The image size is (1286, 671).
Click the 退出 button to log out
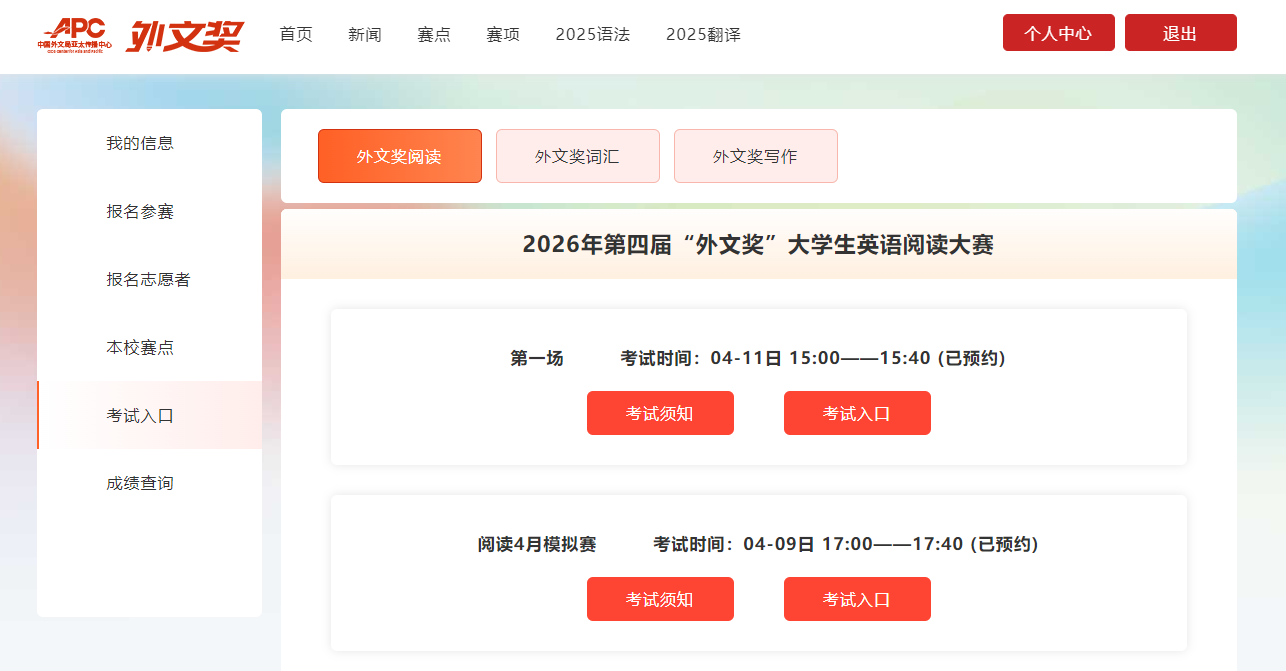click(1180, 33)
